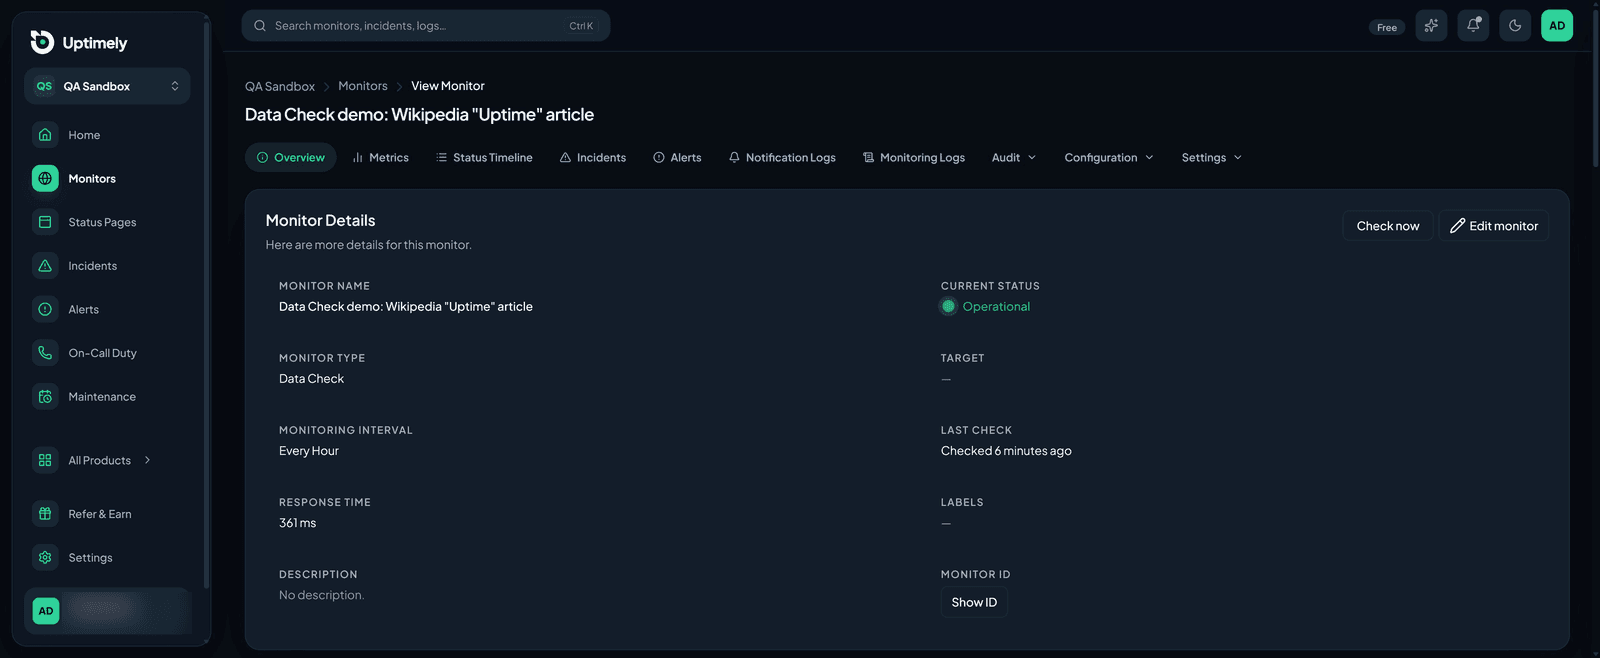Click the Metrics bar chart icon
Screen dimensions: 1600x658
click(x=357, y=158)
